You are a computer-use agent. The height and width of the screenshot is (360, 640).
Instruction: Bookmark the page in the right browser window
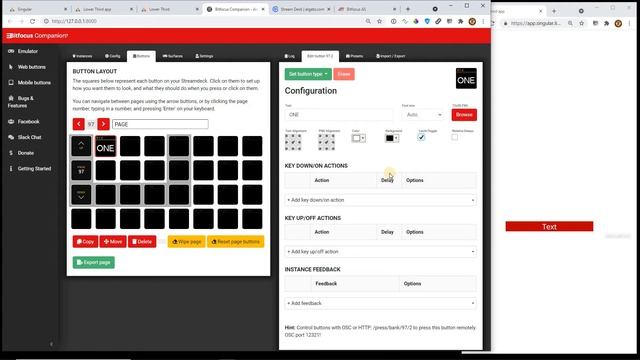coord(582,24)
